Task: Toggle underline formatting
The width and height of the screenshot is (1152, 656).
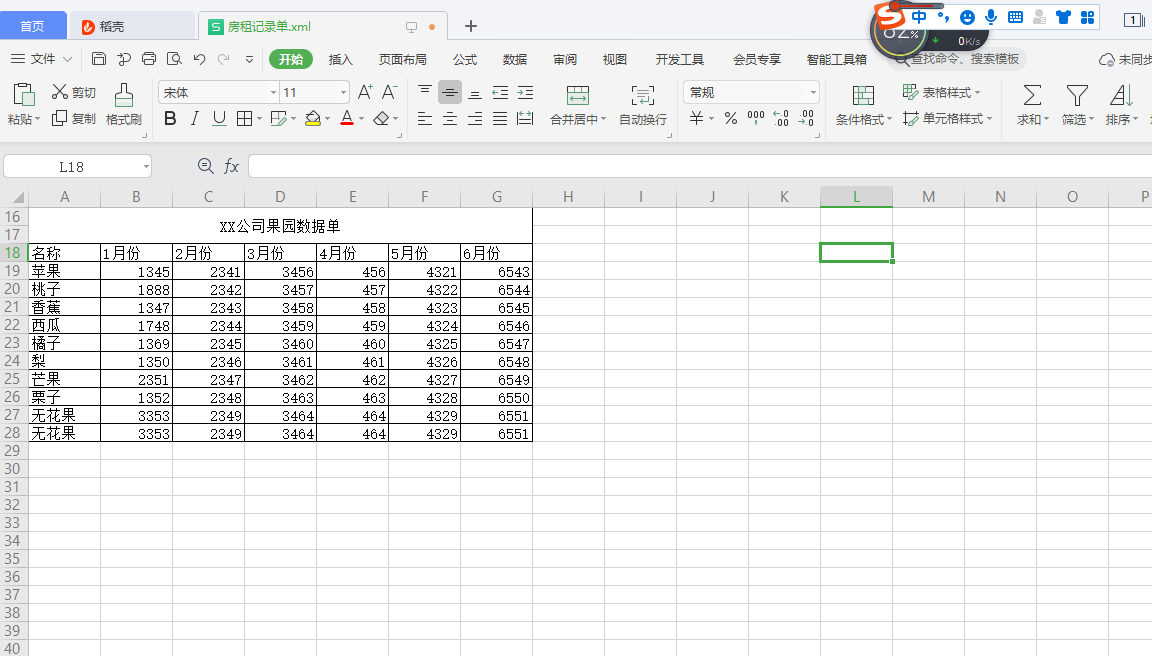Action: 219,118
